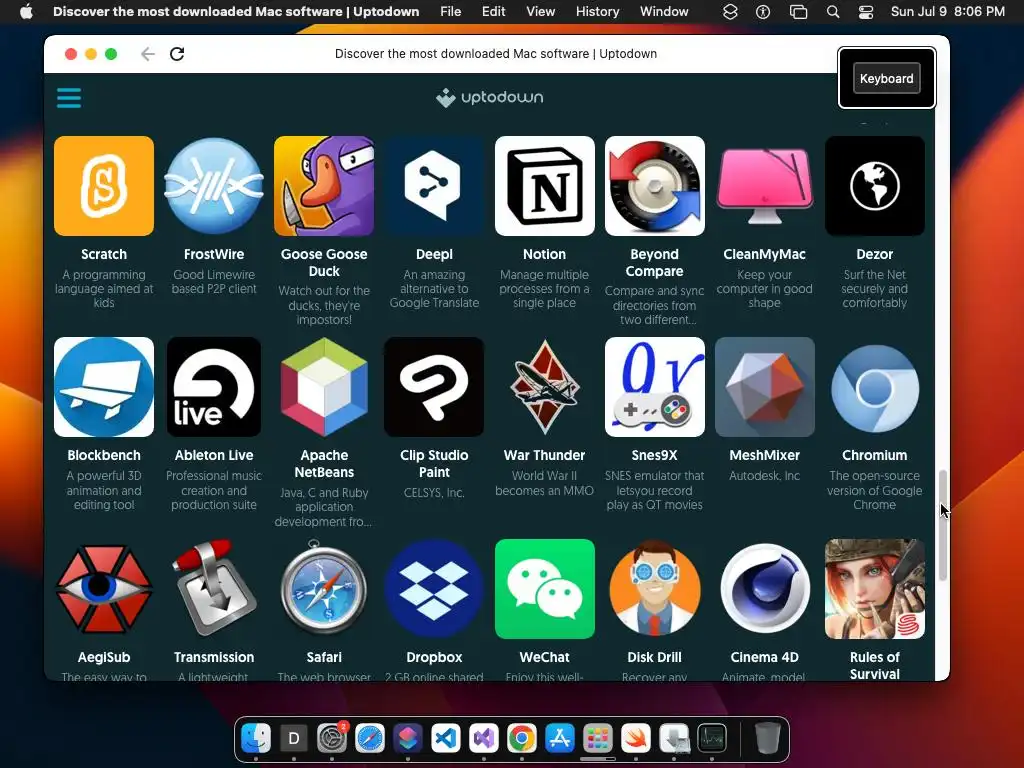Click the Chromium title link
The image size is (1024, 768).
(x=874, y=455)
